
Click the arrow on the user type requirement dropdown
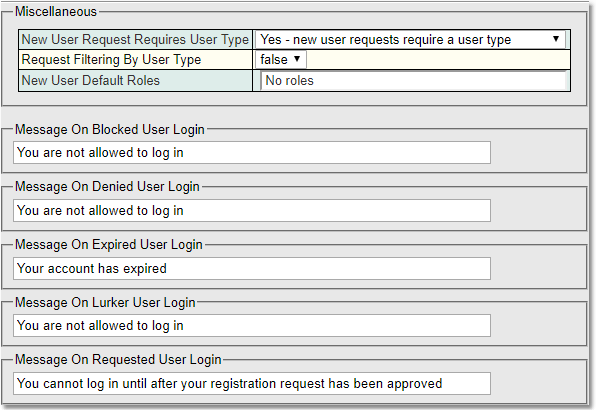point(556,39)
